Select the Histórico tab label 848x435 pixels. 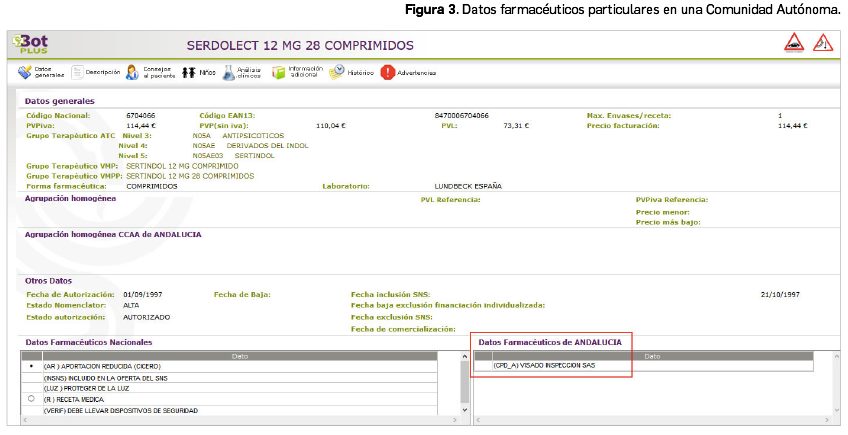360,72
